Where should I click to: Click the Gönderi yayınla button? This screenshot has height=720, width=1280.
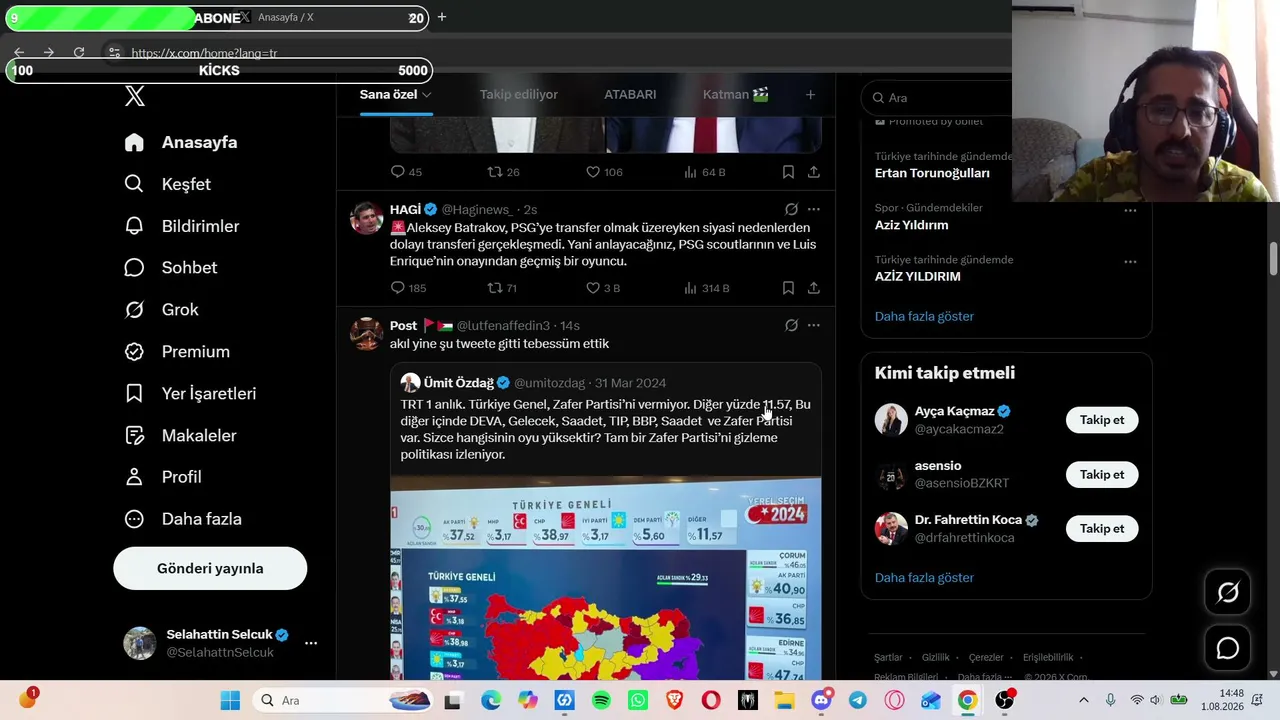coord(210,568)
